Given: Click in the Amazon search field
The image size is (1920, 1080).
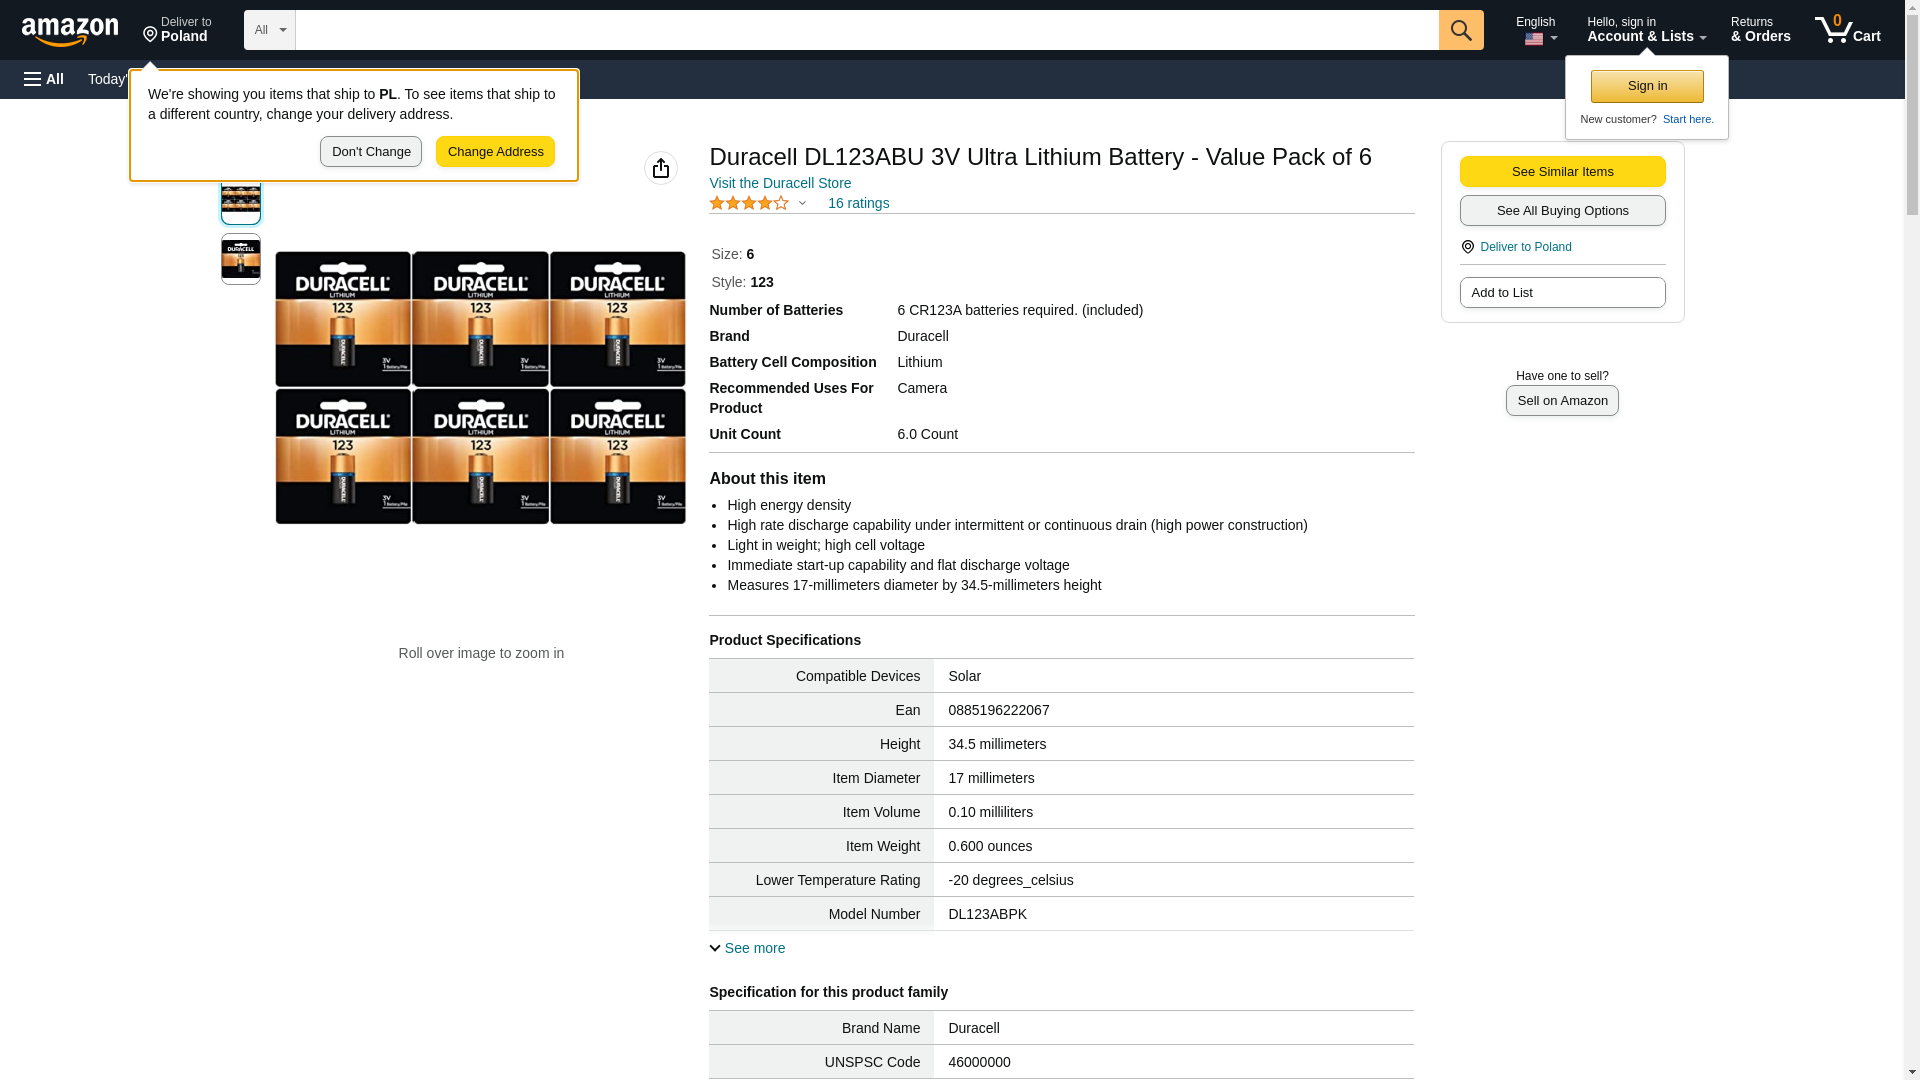Looking at the screenshot, I should tap(866, 30).
